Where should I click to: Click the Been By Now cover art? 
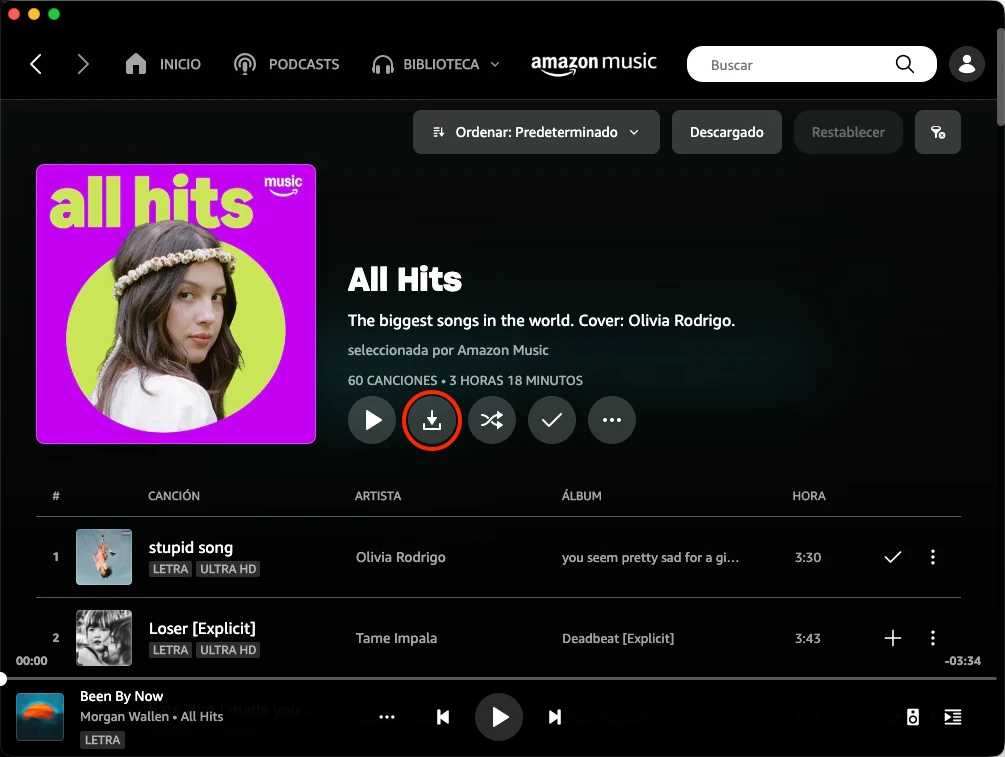[40, 717]
